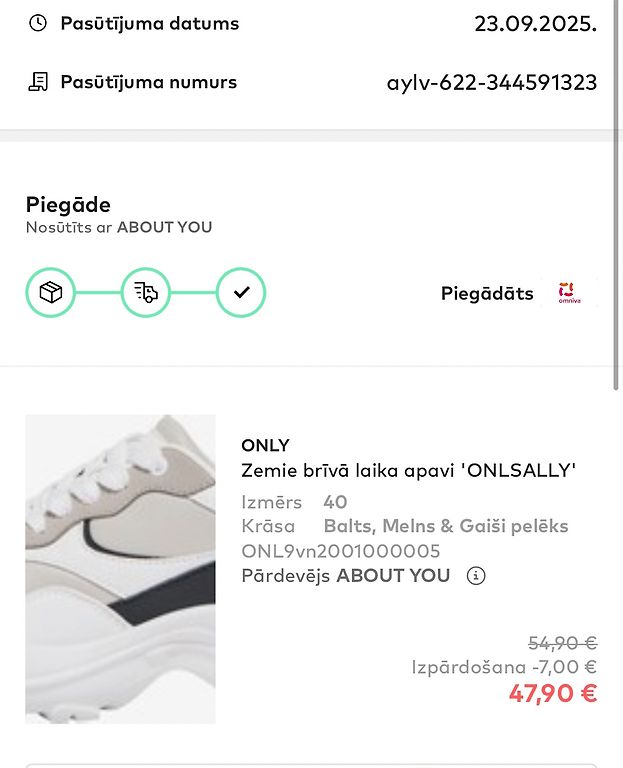Click the order number aylv-622-344591323
The height and width of the screenshot is (768, 623).
click(x=491, y=83)
